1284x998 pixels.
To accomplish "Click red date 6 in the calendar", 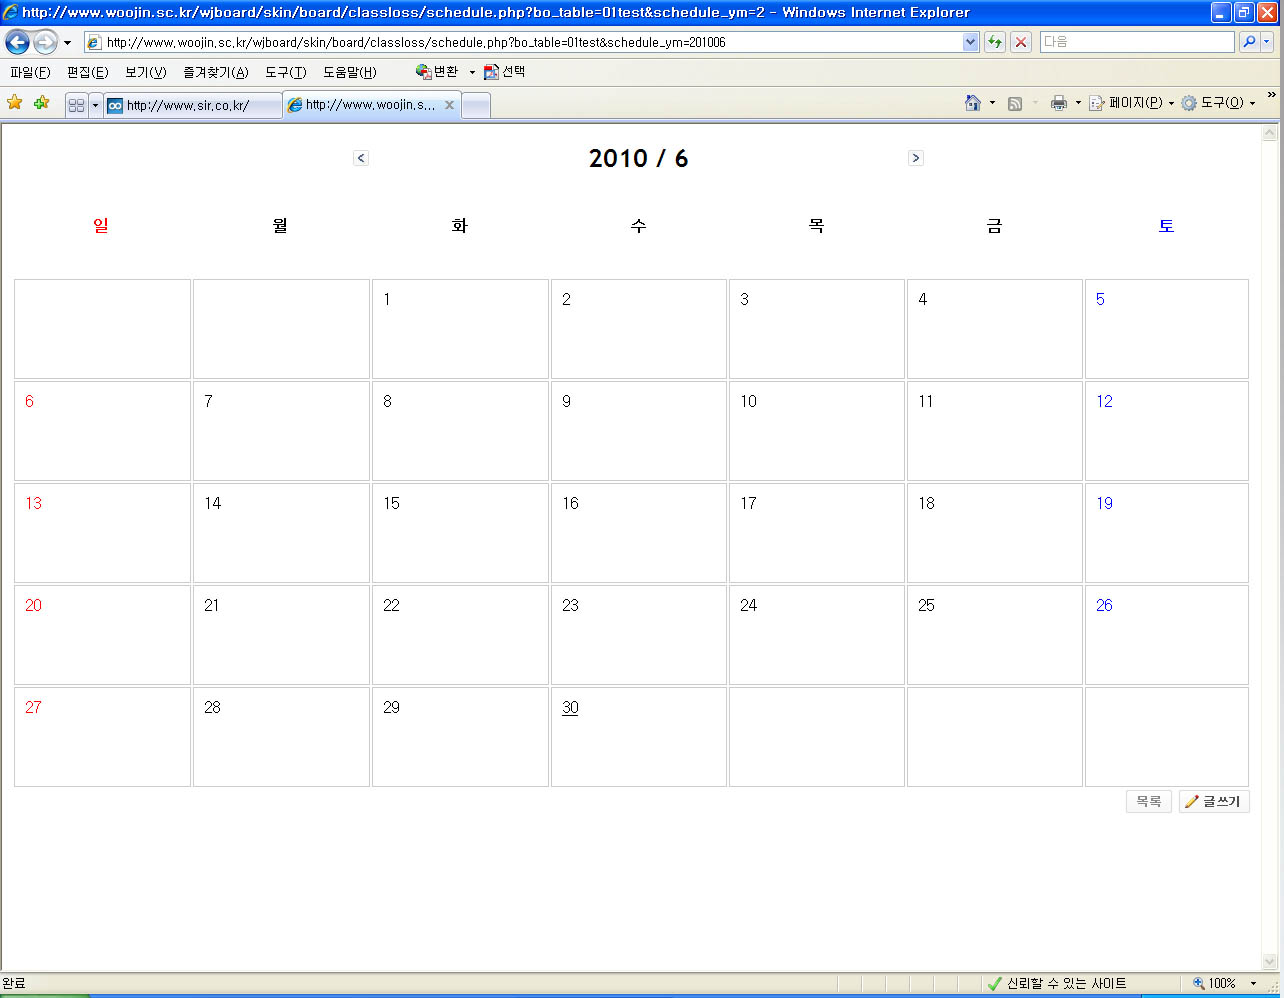I will pos(29,401).
